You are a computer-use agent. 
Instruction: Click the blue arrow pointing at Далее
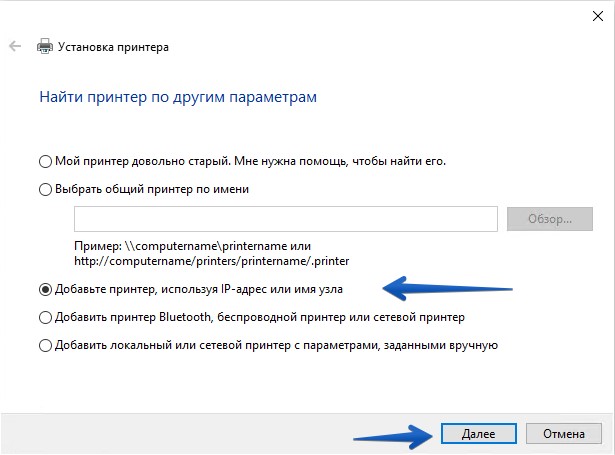pos(390,434)
